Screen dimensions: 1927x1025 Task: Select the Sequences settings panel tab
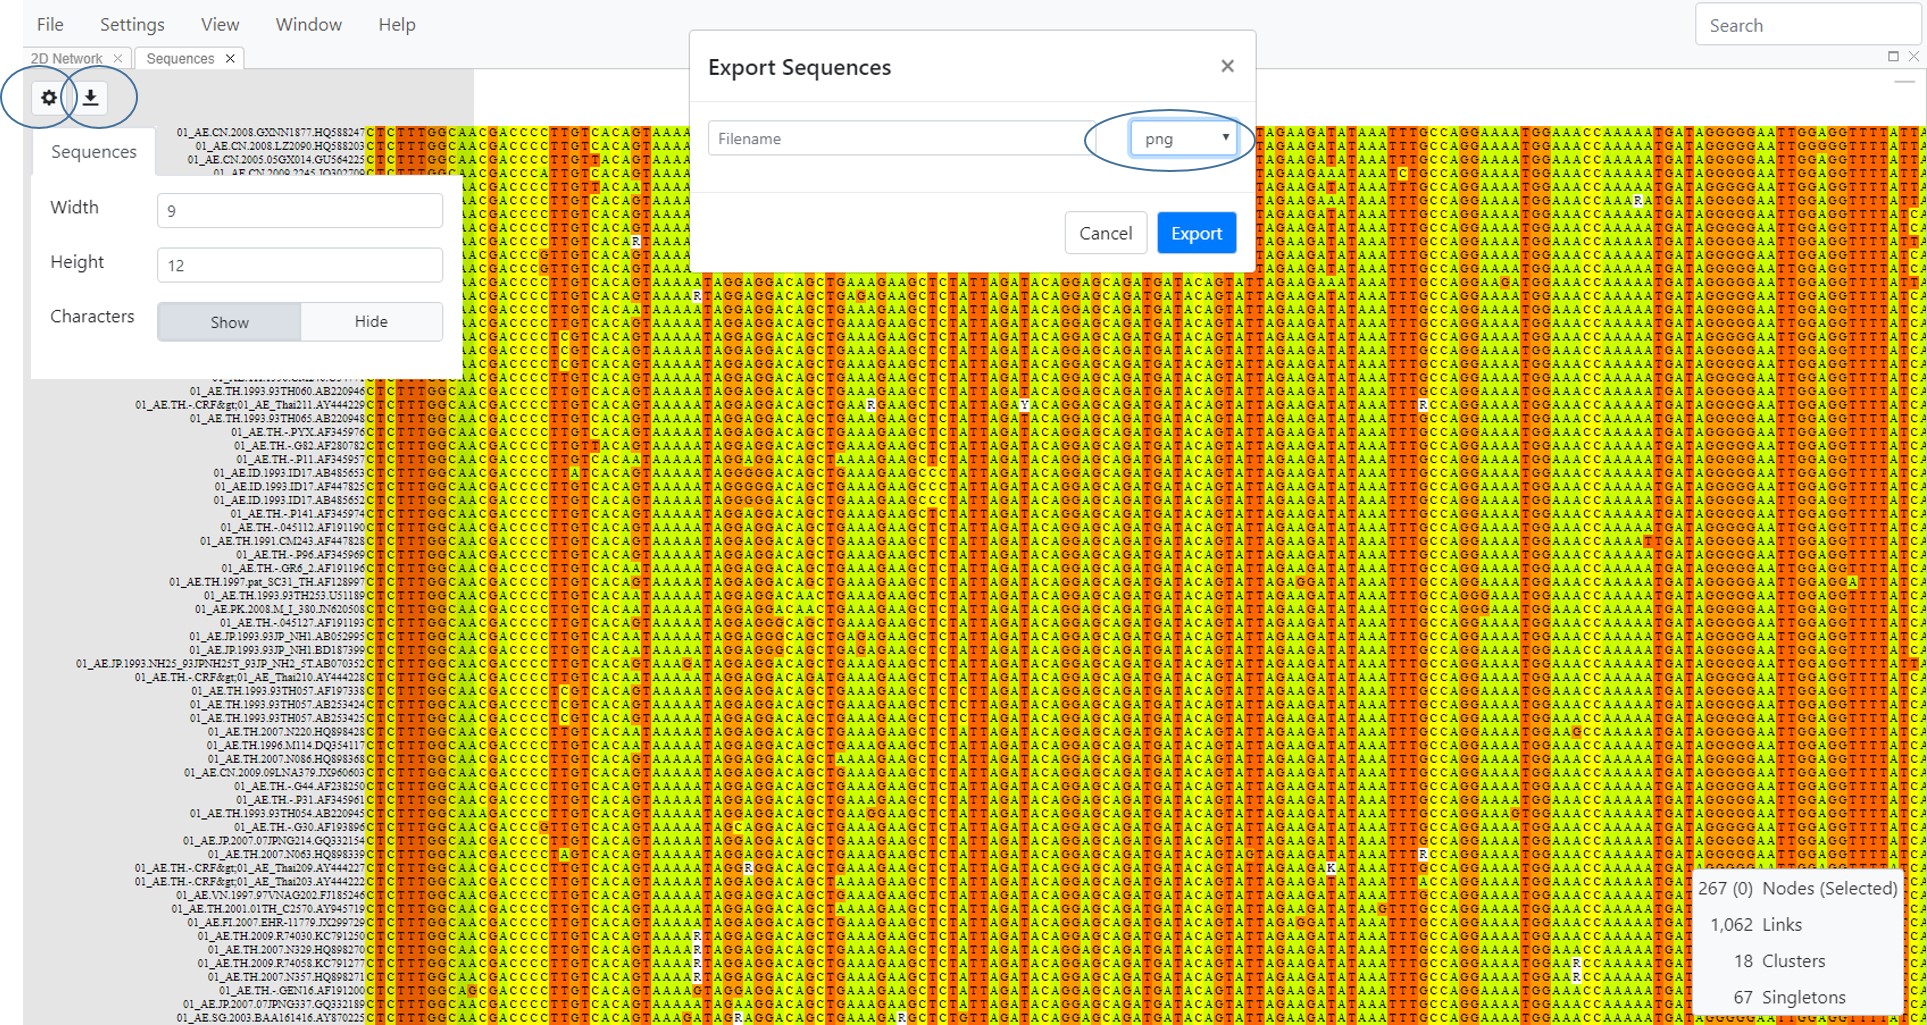pos(94,152)
